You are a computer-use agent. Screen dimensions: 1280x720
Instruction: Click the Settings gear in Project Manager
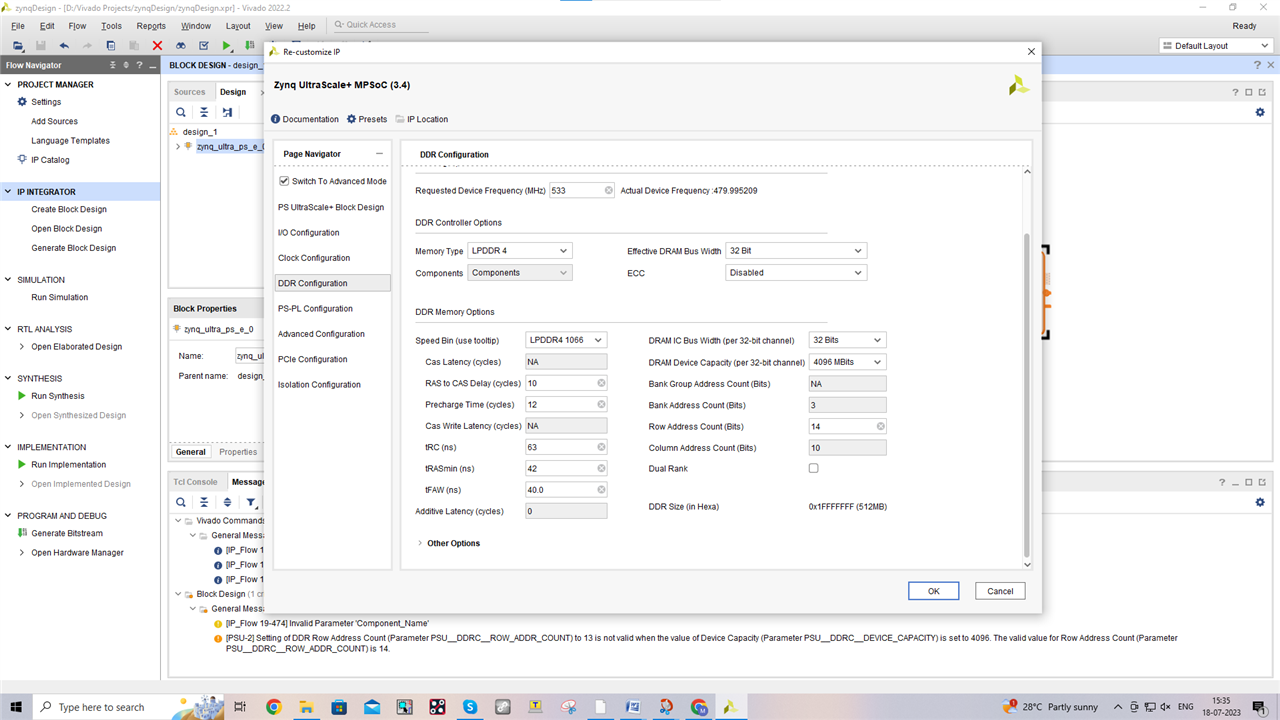pos(22,102)
